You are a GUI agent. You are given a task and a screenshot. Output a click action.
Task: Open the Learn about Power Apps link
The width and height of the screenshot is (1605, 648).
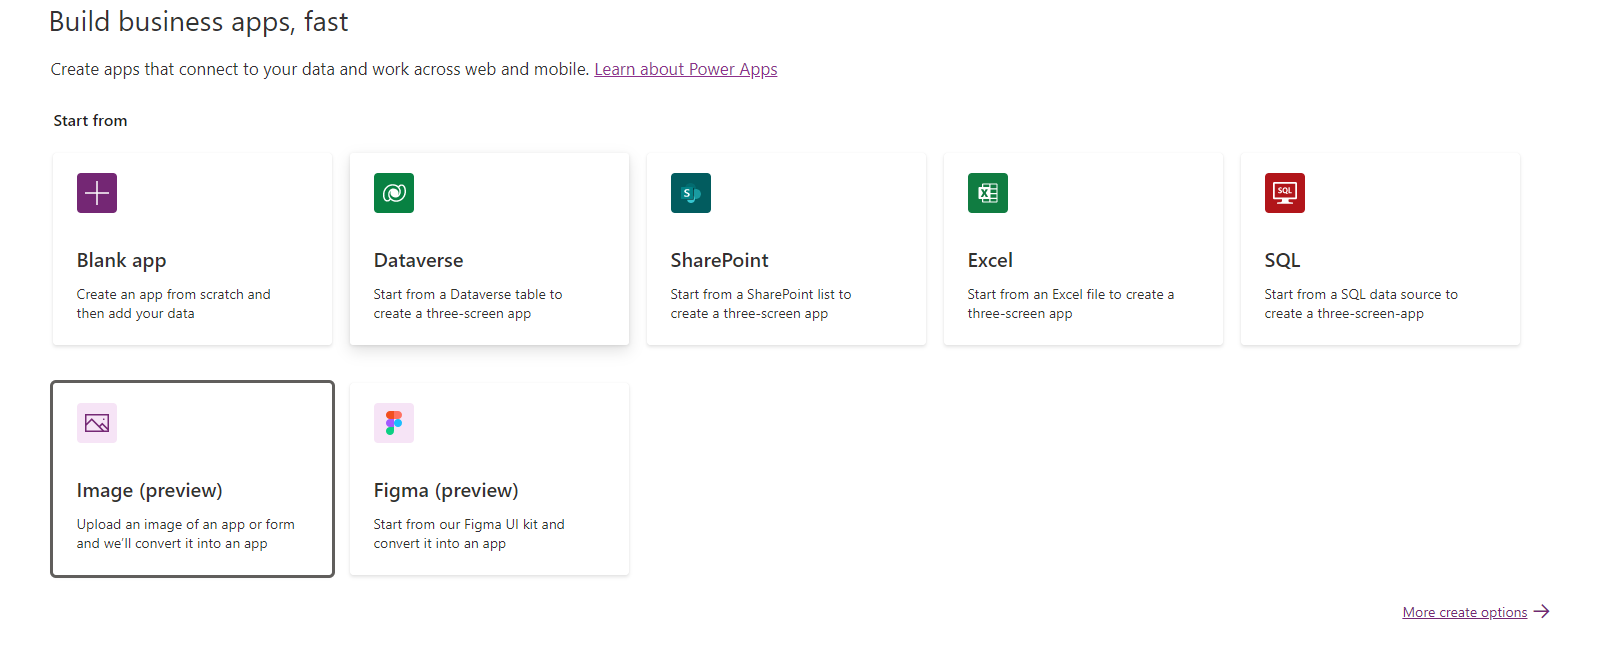685,69
